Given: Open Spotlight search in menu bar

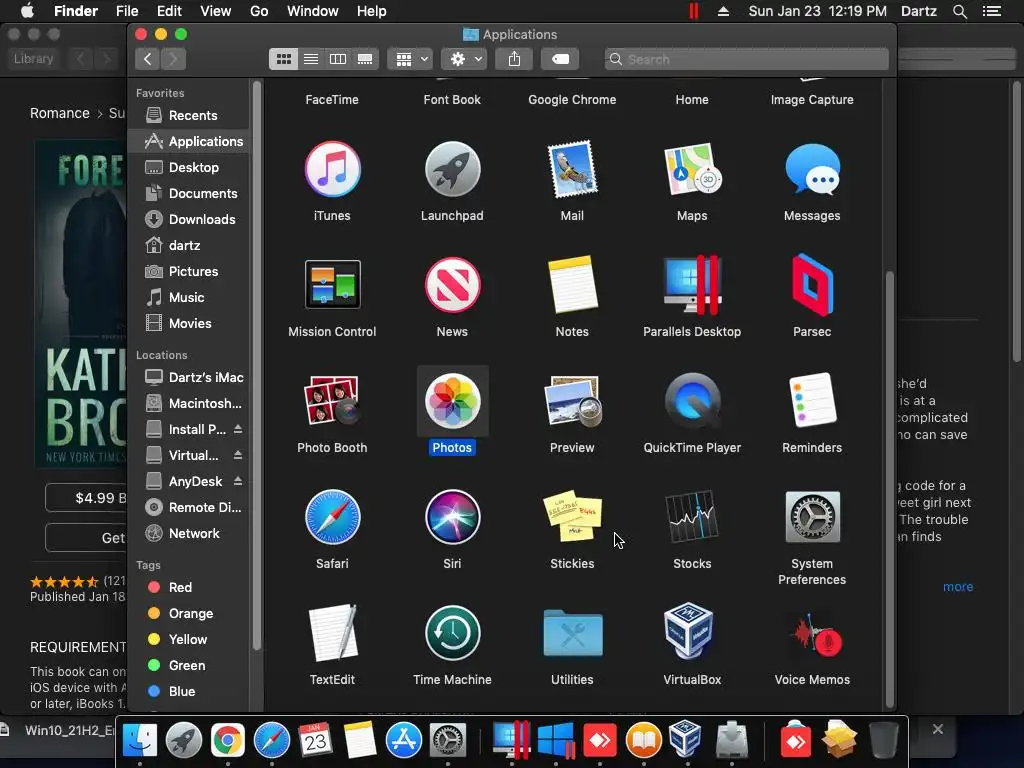Looking at the screenshot, I should click(x=959, y=11).
